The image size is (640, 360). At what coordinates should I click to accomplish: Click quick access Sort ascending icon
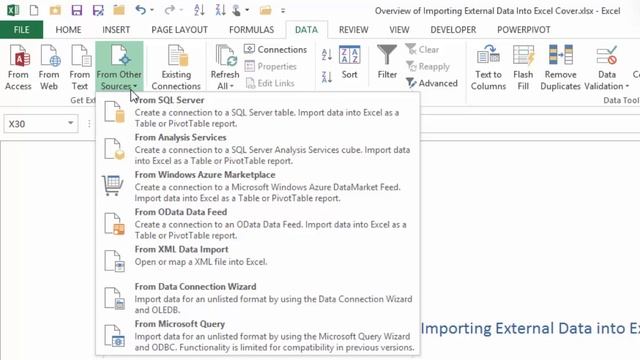click(199, 10)
